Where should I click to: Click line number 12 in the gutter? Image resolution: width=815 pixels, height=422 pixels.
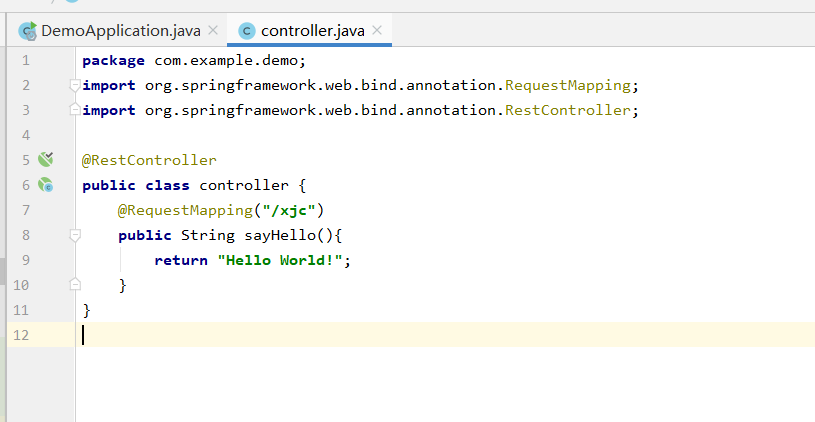[x=21, y=335]
